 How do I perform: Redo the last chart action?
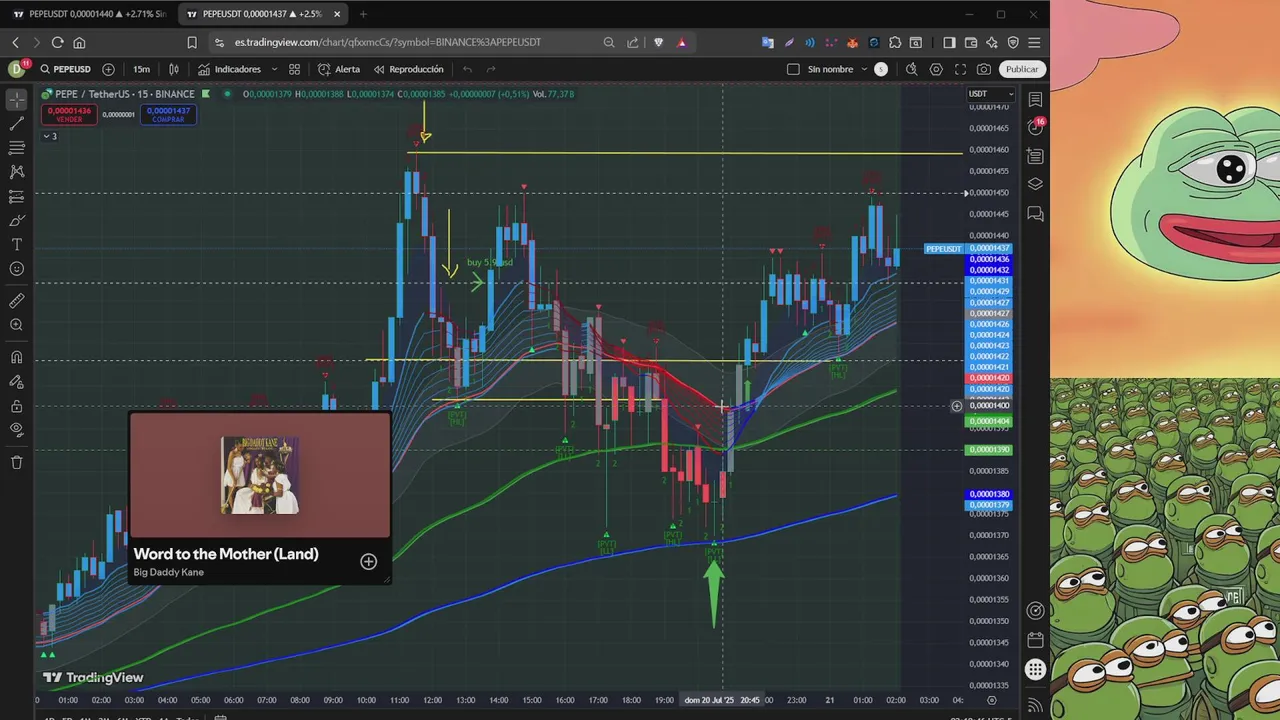click(x=491, y=69)
